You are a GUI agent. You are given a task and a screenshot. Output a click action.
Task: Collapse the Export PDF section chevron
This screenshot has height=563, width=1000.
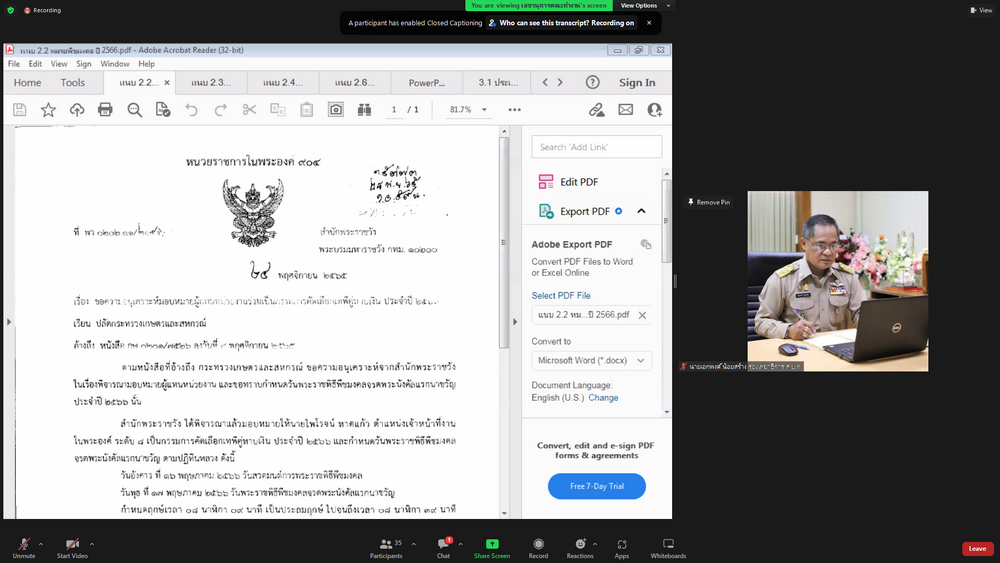(x=642, y=211)
